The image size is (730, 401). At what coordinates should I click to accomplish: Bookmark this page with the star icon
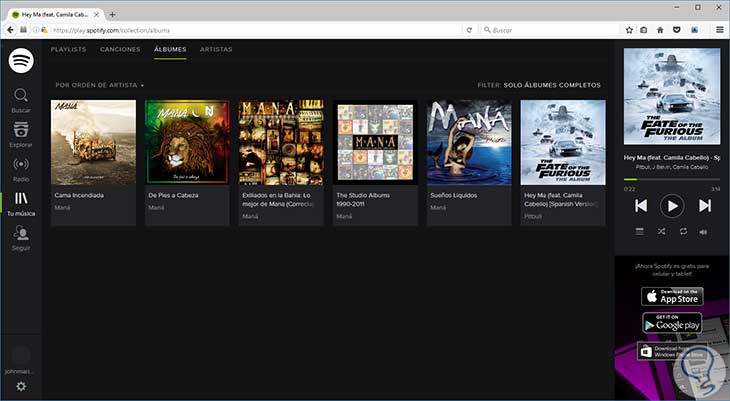[629, 30]
